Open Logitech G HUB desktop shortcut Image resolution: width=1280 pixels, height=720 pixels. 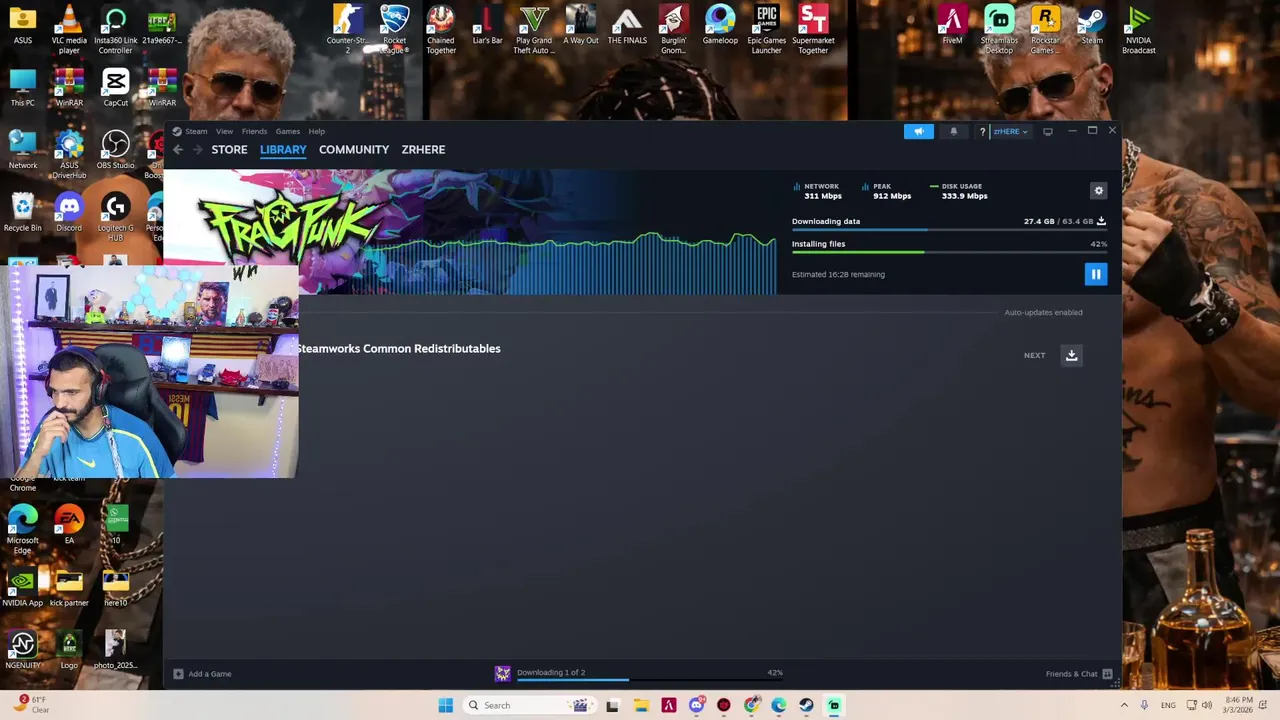115,217
